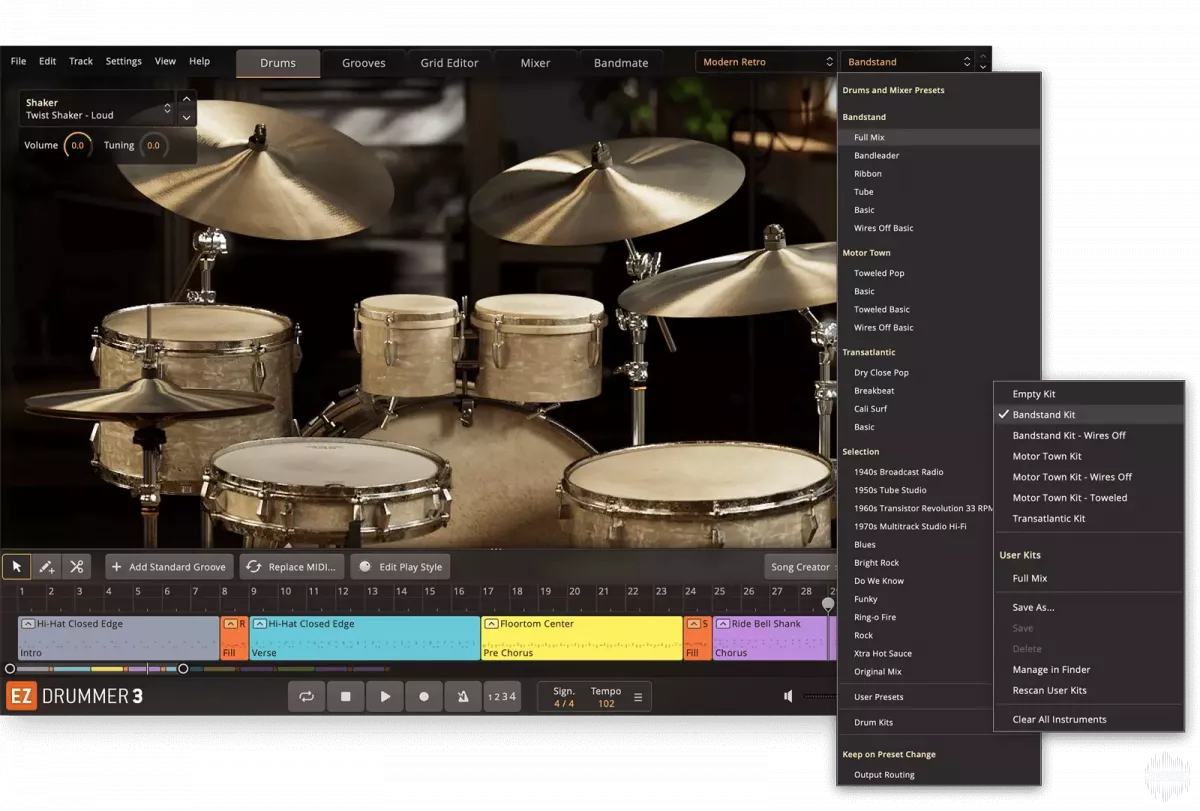The height and width of the screenshot is (811, 1200).
Task: Start playback with the play button
Action: (385, 696)
